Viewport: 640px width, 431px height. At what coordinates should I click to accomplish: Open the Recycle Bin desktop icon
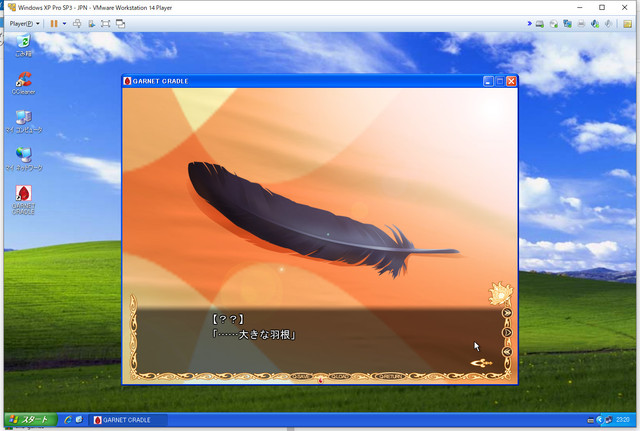[x=24, y=45]
